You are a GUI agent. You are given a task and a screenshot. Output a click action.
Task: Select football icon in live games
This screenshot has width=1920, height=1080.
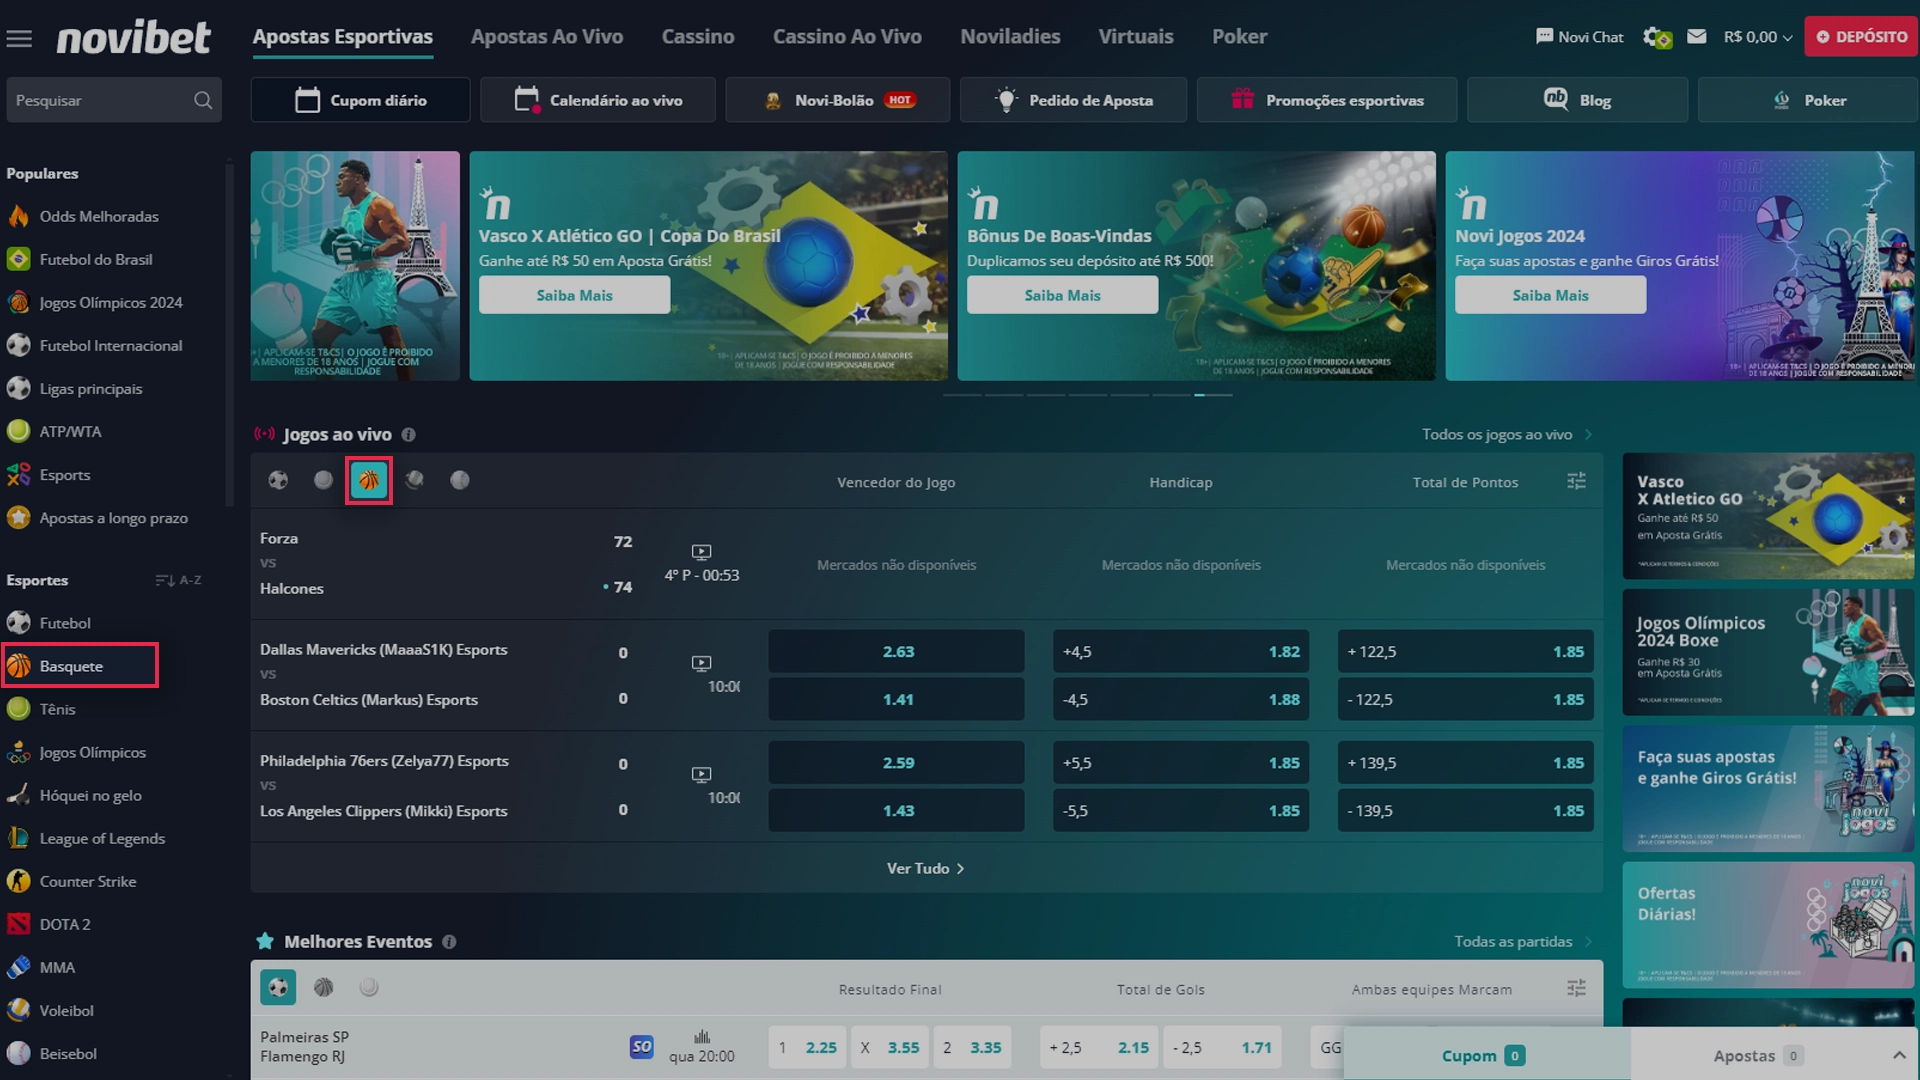click(278, 480)
